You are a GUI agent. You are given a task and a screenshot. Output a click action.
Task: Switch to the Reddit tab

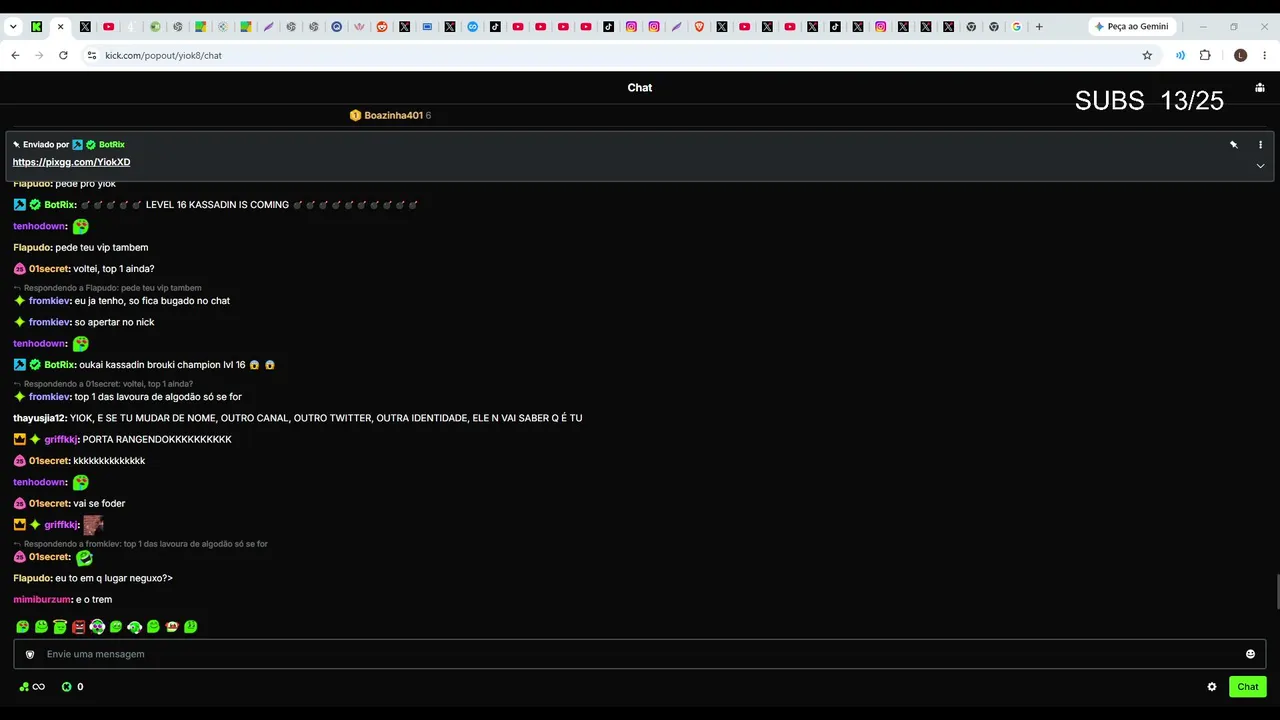pyautogui.click(x=382, y=27)
